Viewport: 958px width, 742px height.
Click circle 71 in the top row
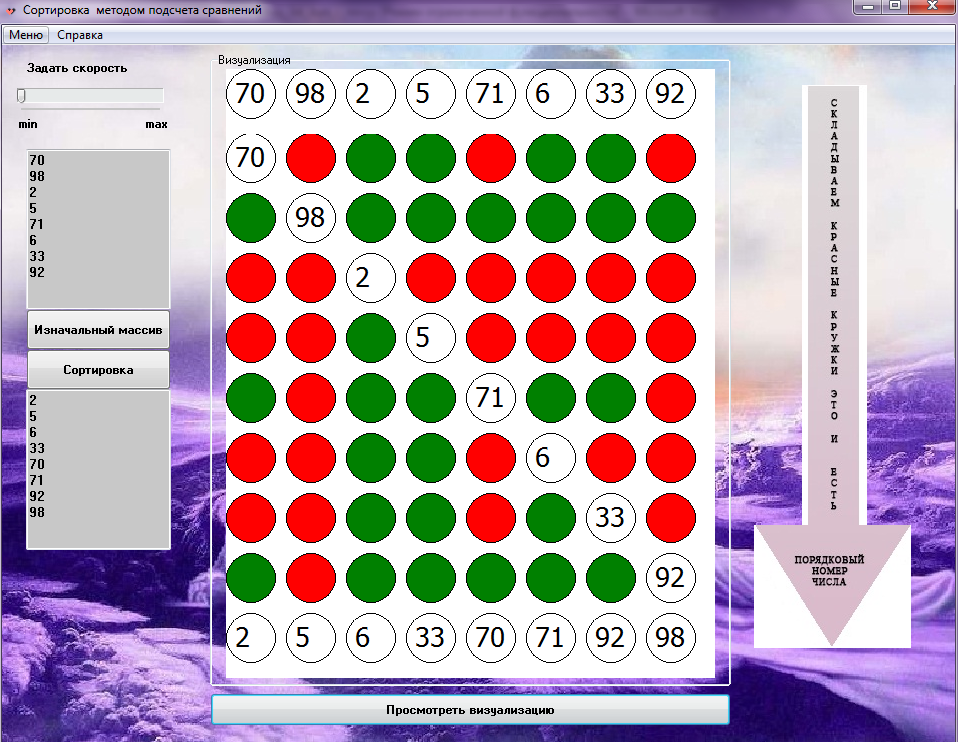491,94
